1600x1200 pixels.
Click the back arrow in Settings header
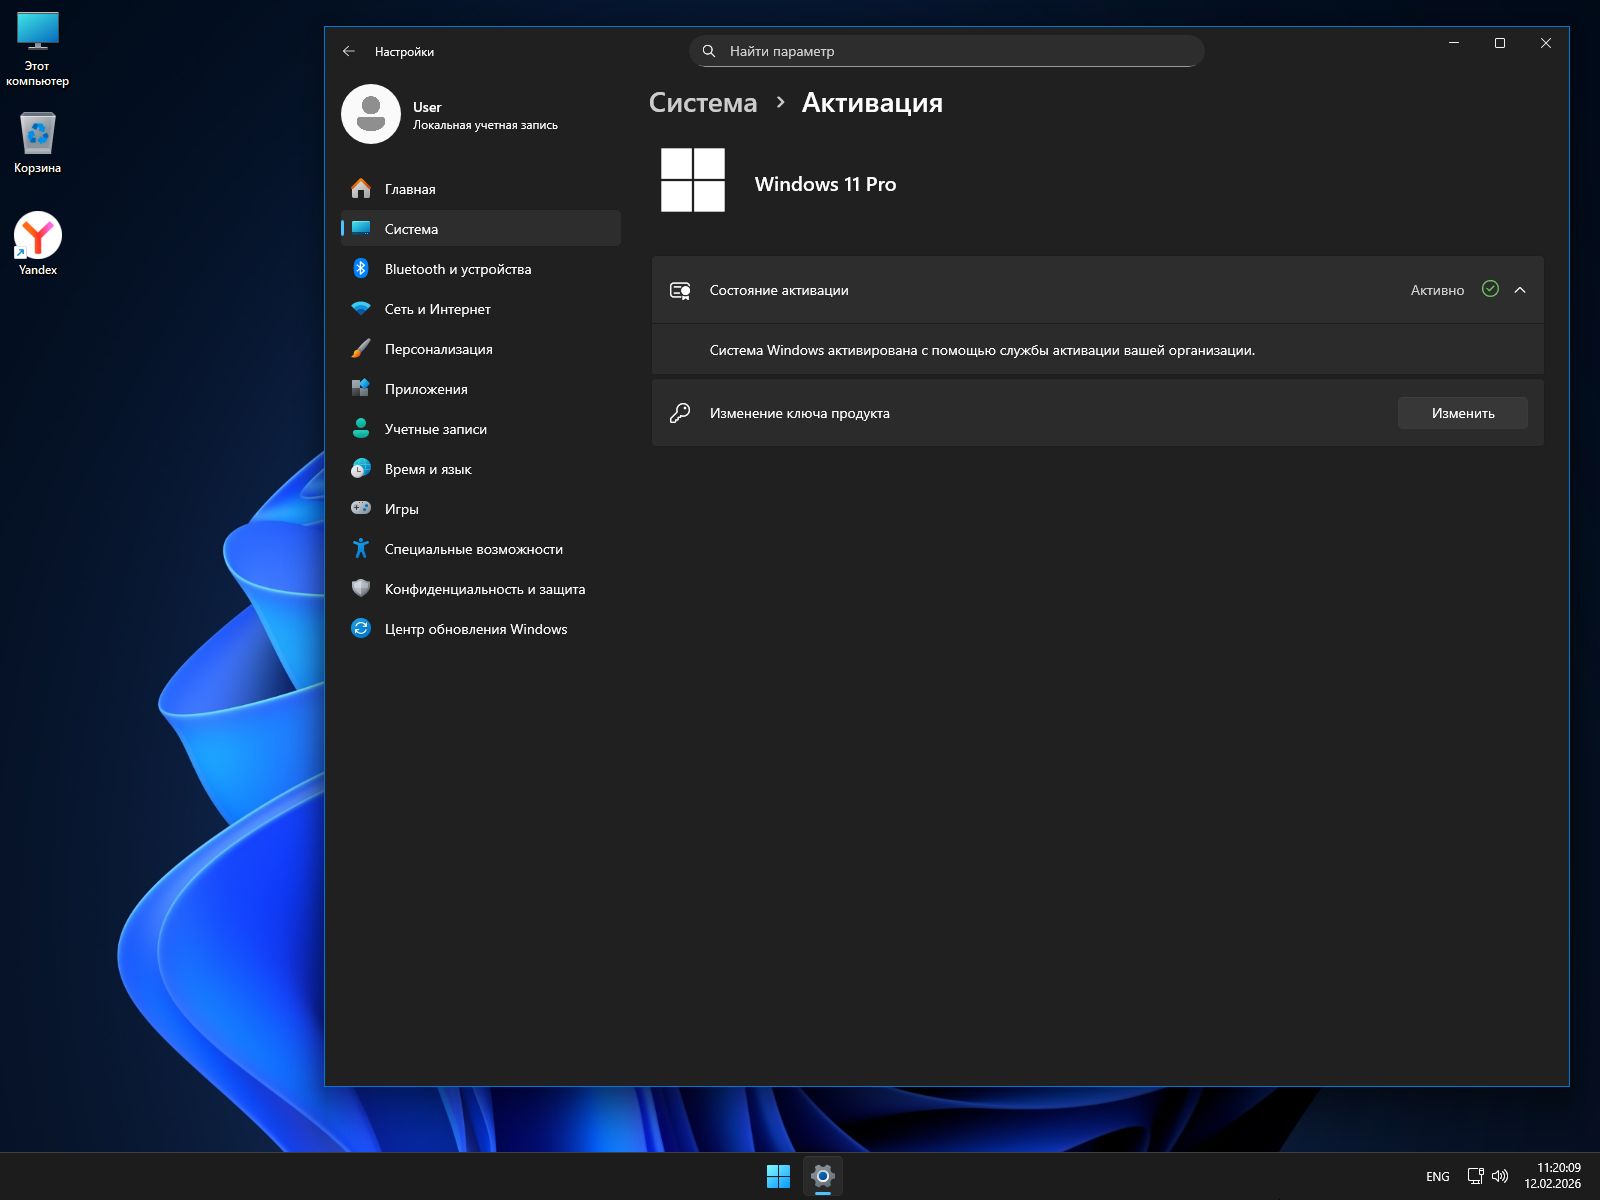click(x=349, y=51)
